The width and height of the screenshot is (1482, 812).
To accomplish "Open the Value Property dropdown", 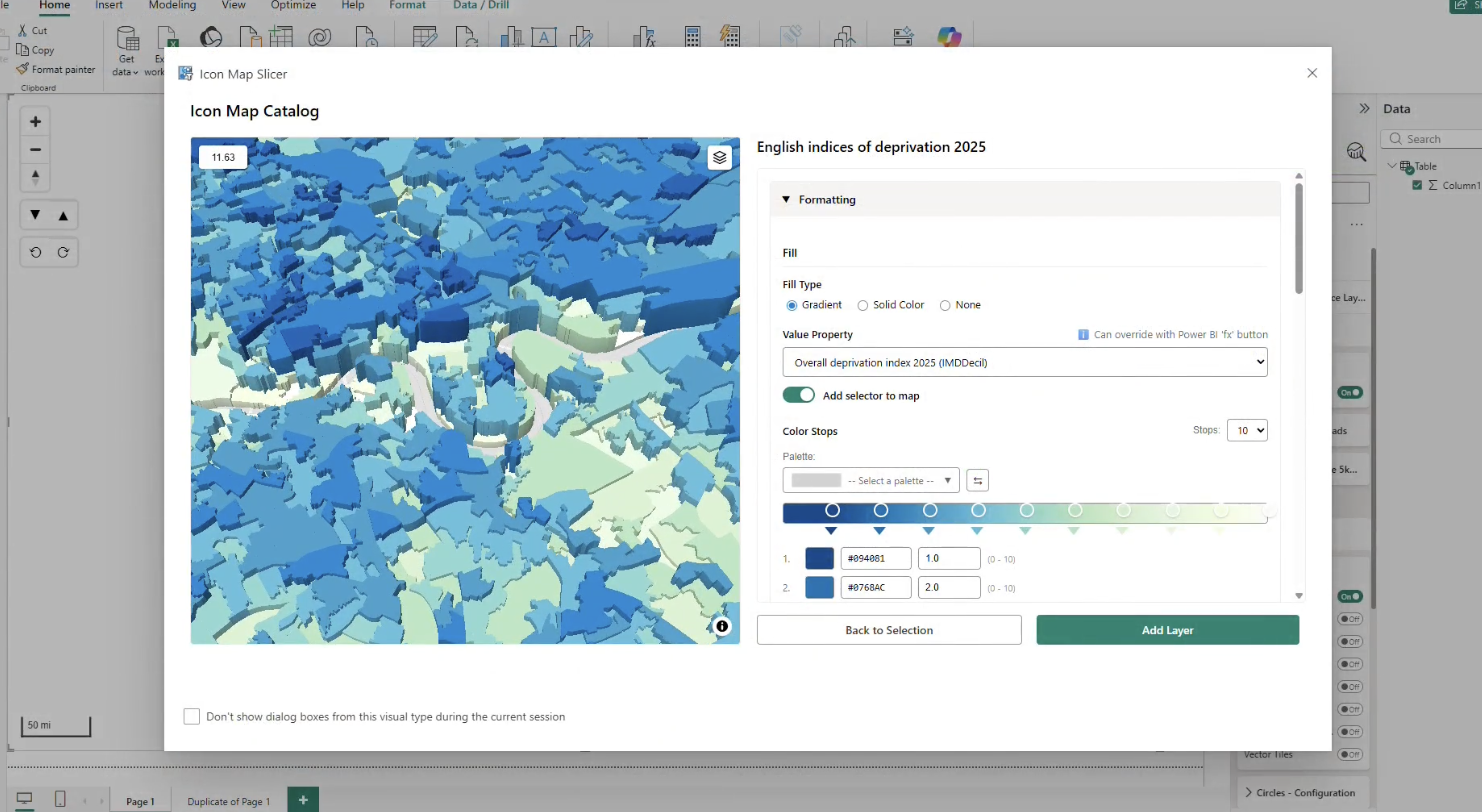I will tap(1024, 362).
